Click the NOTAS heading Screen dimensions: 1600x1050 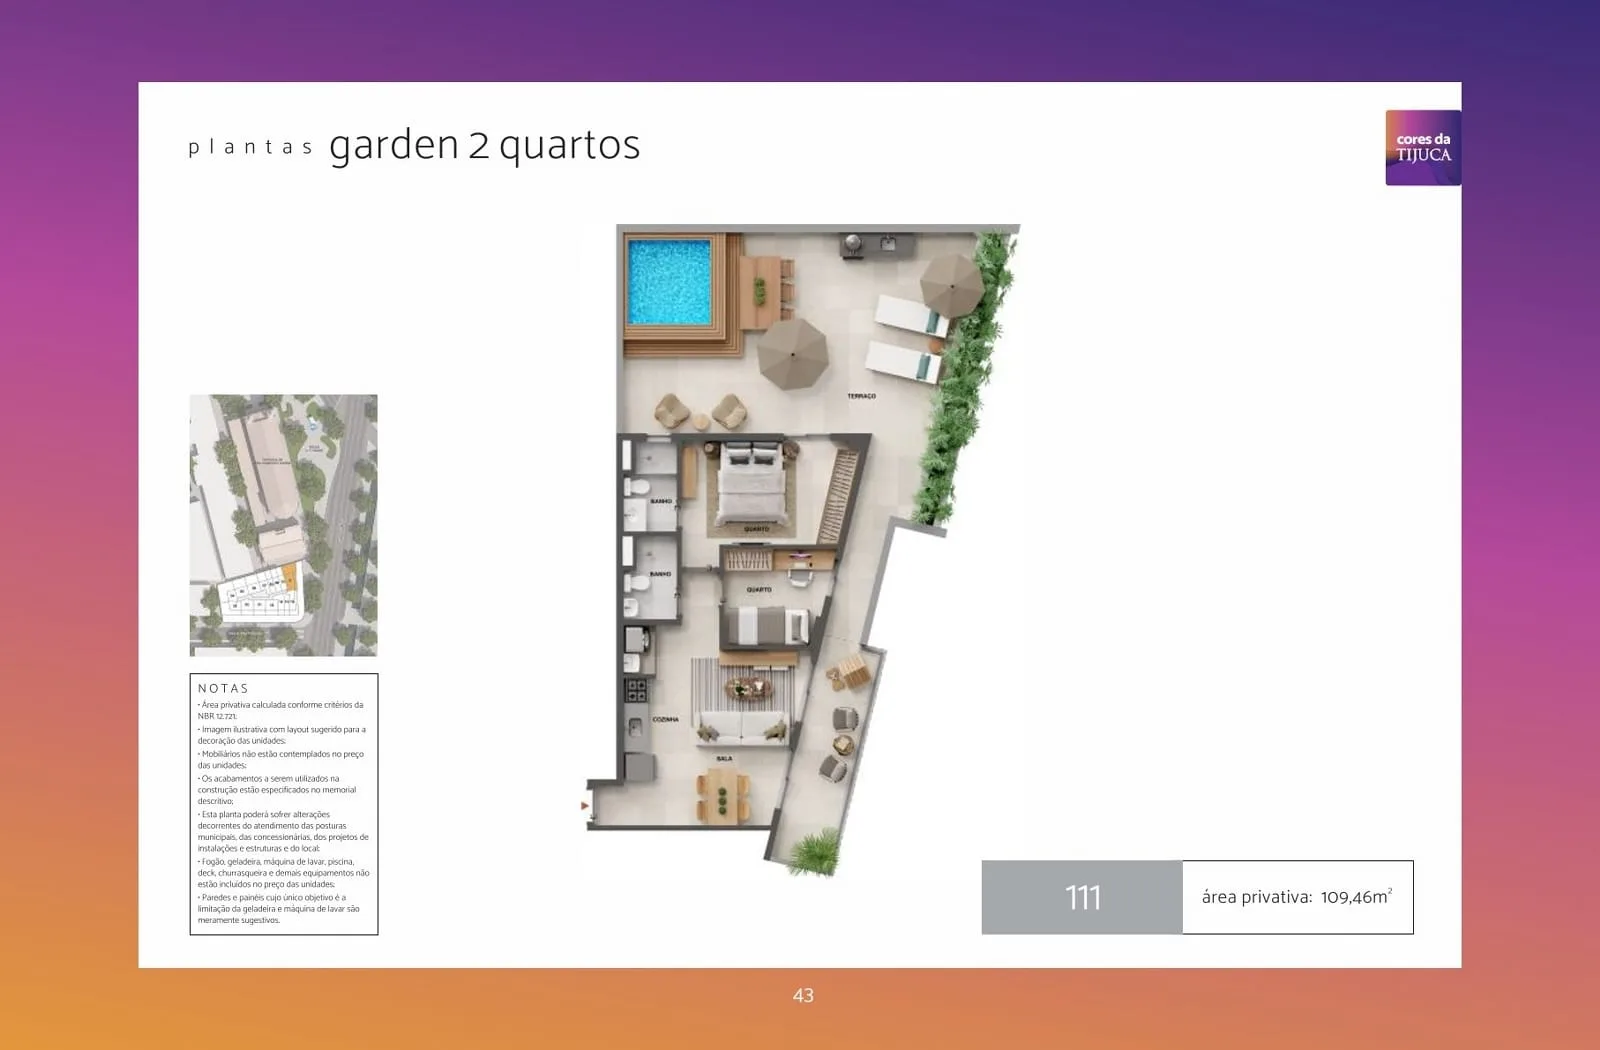coord(223,688)
